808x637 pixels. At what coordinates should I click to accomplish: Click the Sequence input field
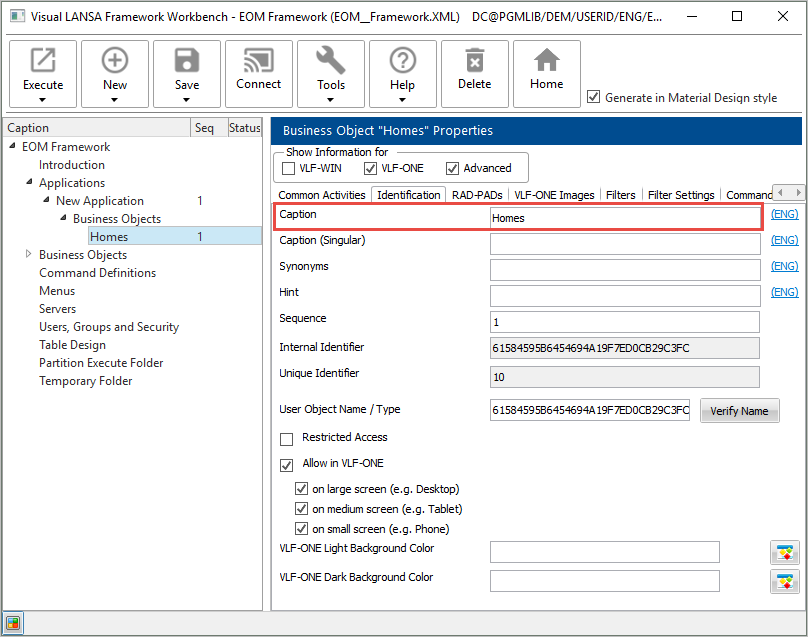click(x=625, y=322)
